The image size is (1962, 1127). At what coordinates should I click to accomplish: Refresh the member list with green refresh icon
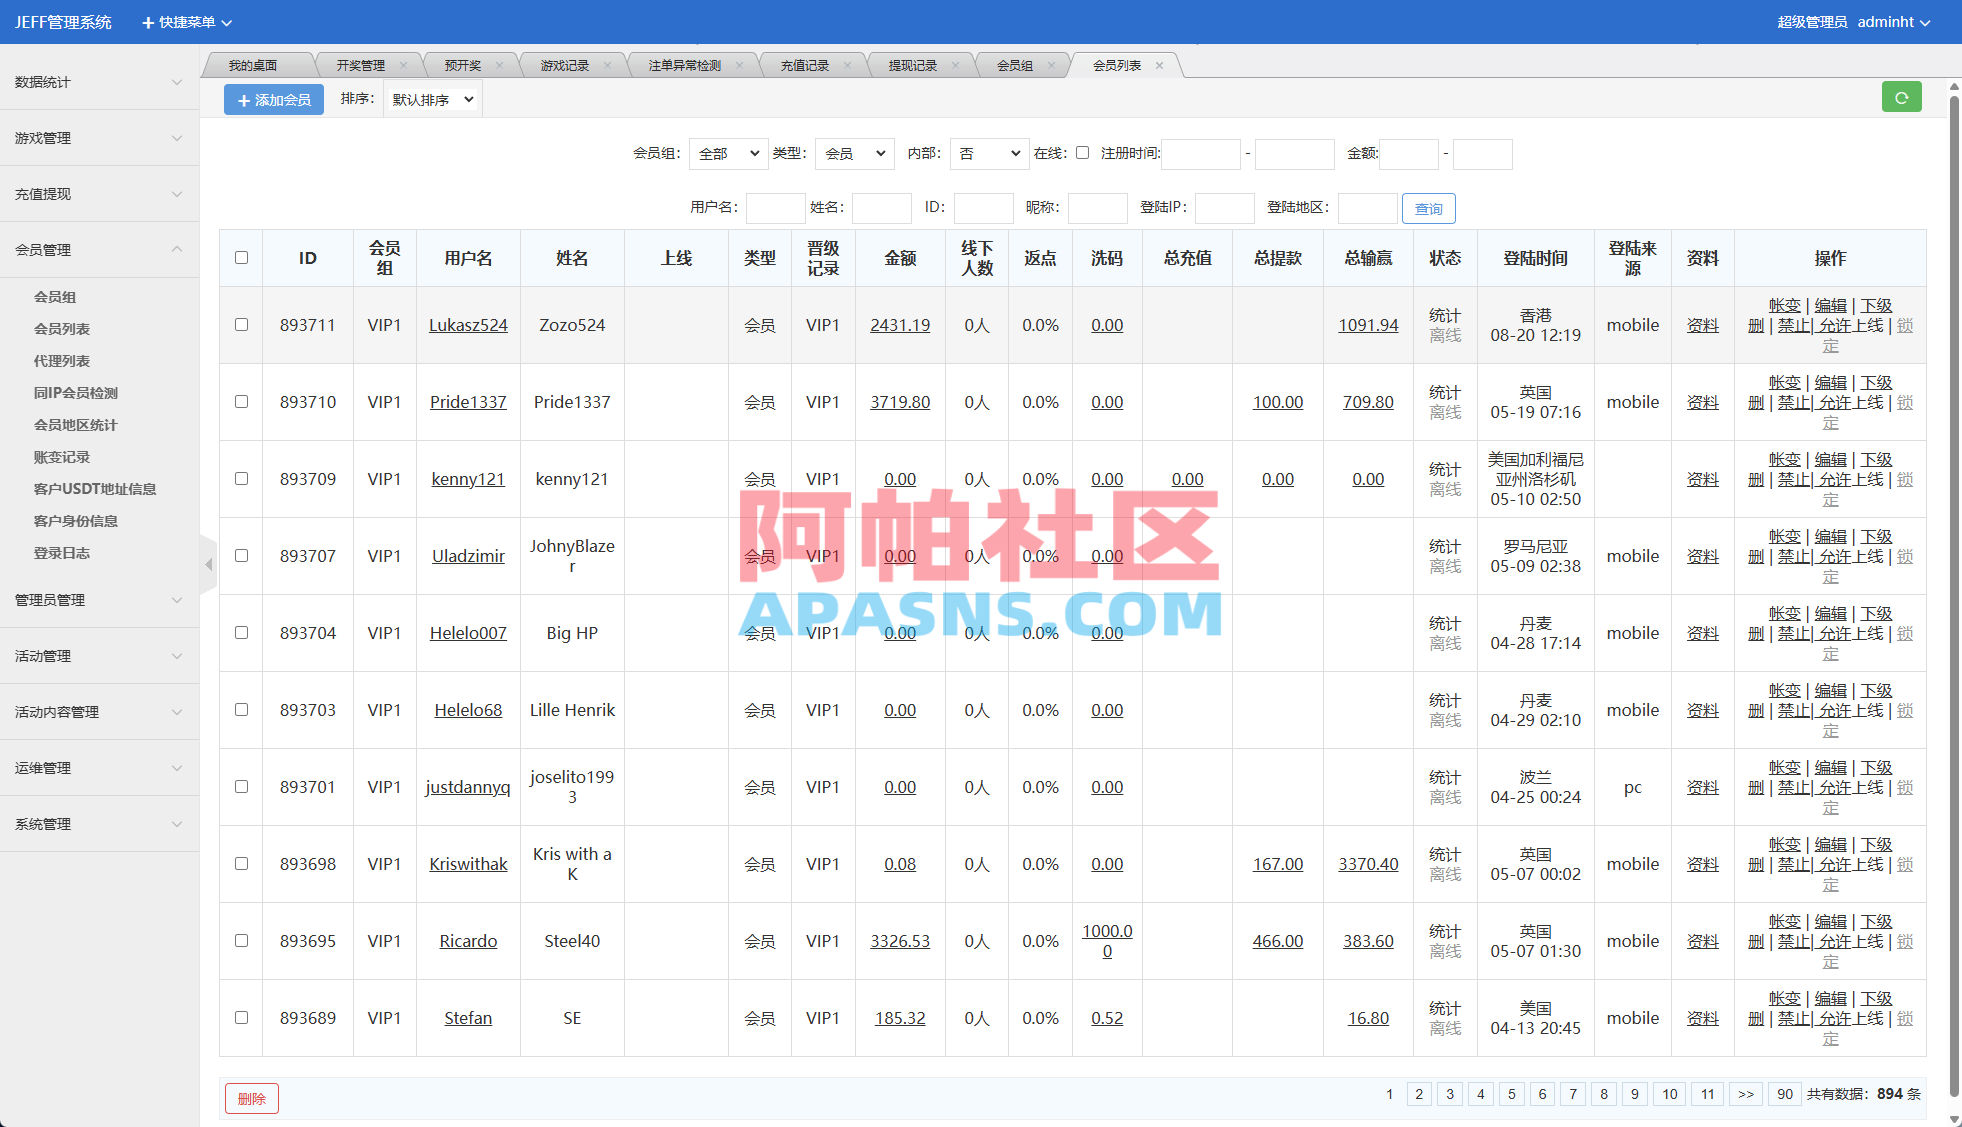[x=1902, y=97]
